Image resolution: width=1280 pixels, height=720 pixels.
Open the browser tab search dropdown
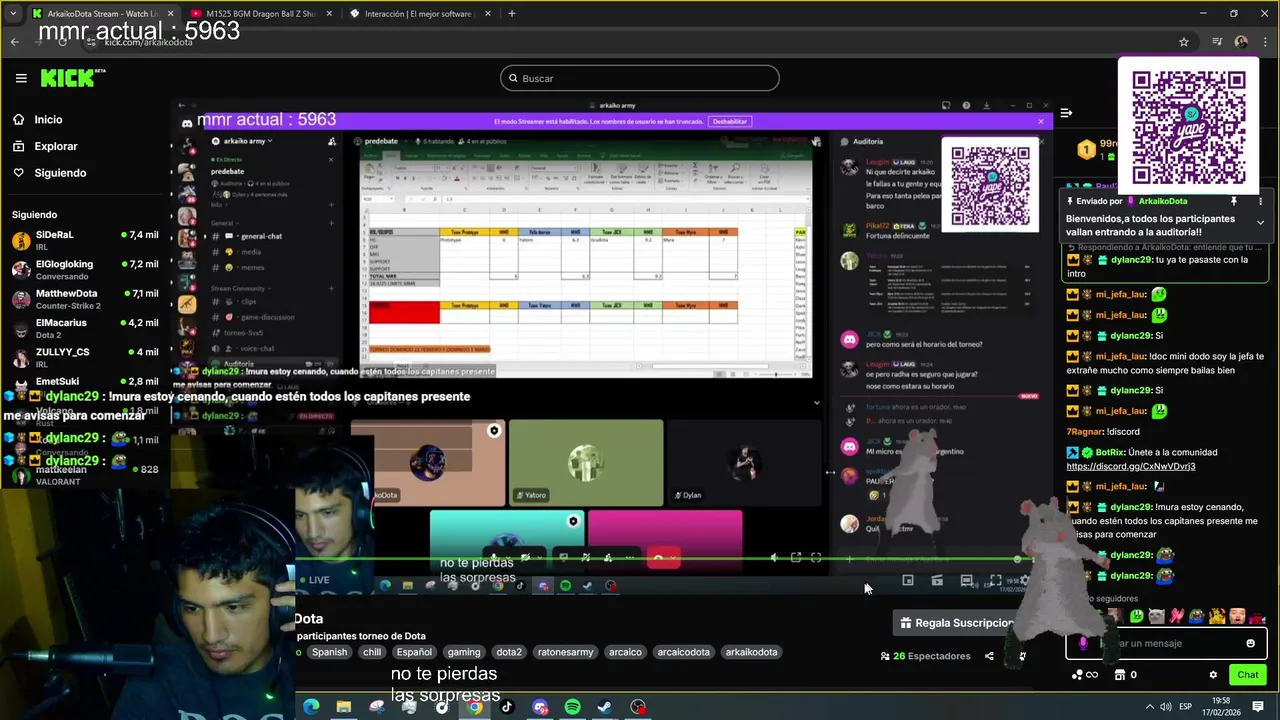(12, 13)
